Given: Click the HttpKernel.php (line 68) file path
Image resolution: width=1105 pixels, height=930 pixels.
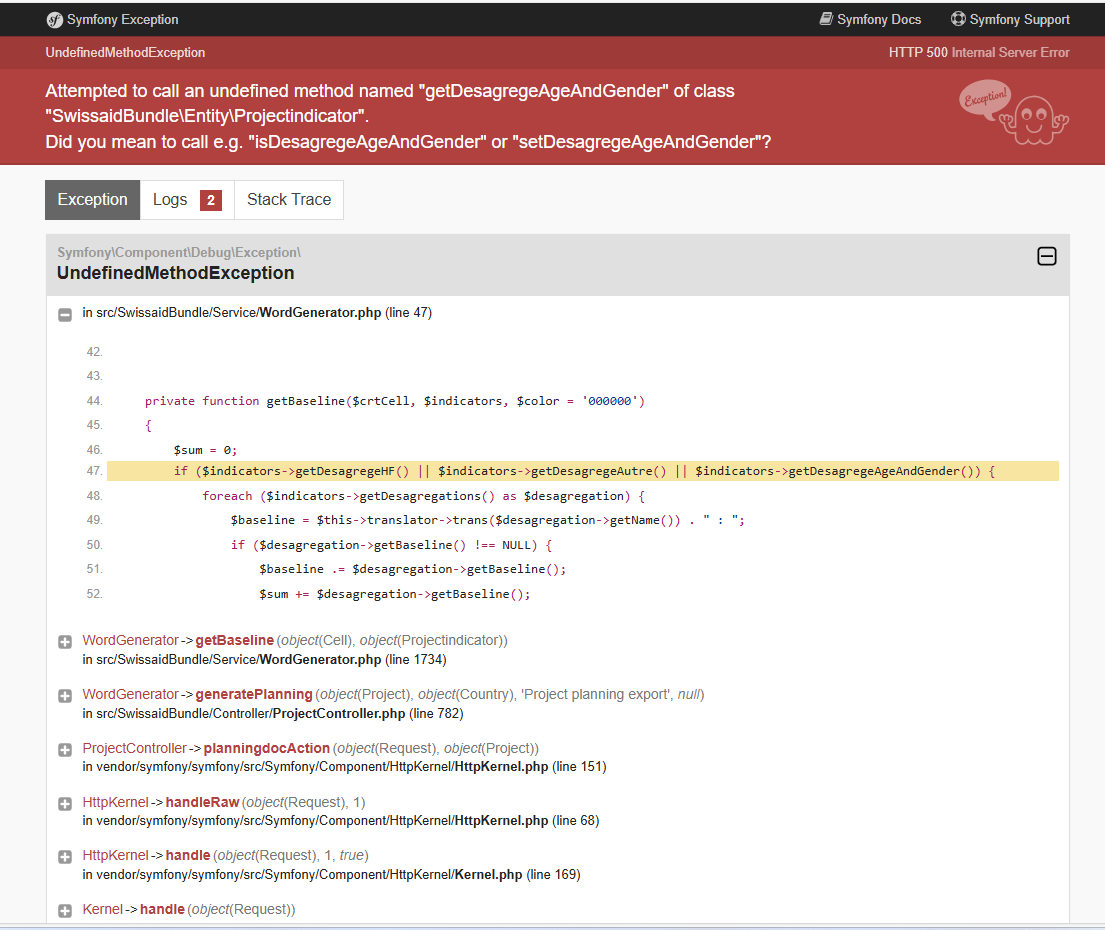Looking at the screenshot, I should tap(341, 821).
